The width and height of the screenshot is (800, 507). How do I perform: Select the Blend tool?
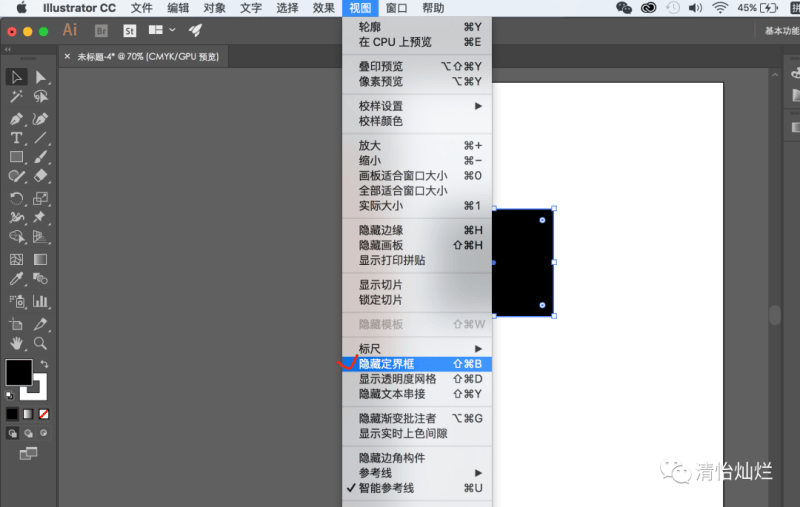pyautogui.click(x=40, y=278)
